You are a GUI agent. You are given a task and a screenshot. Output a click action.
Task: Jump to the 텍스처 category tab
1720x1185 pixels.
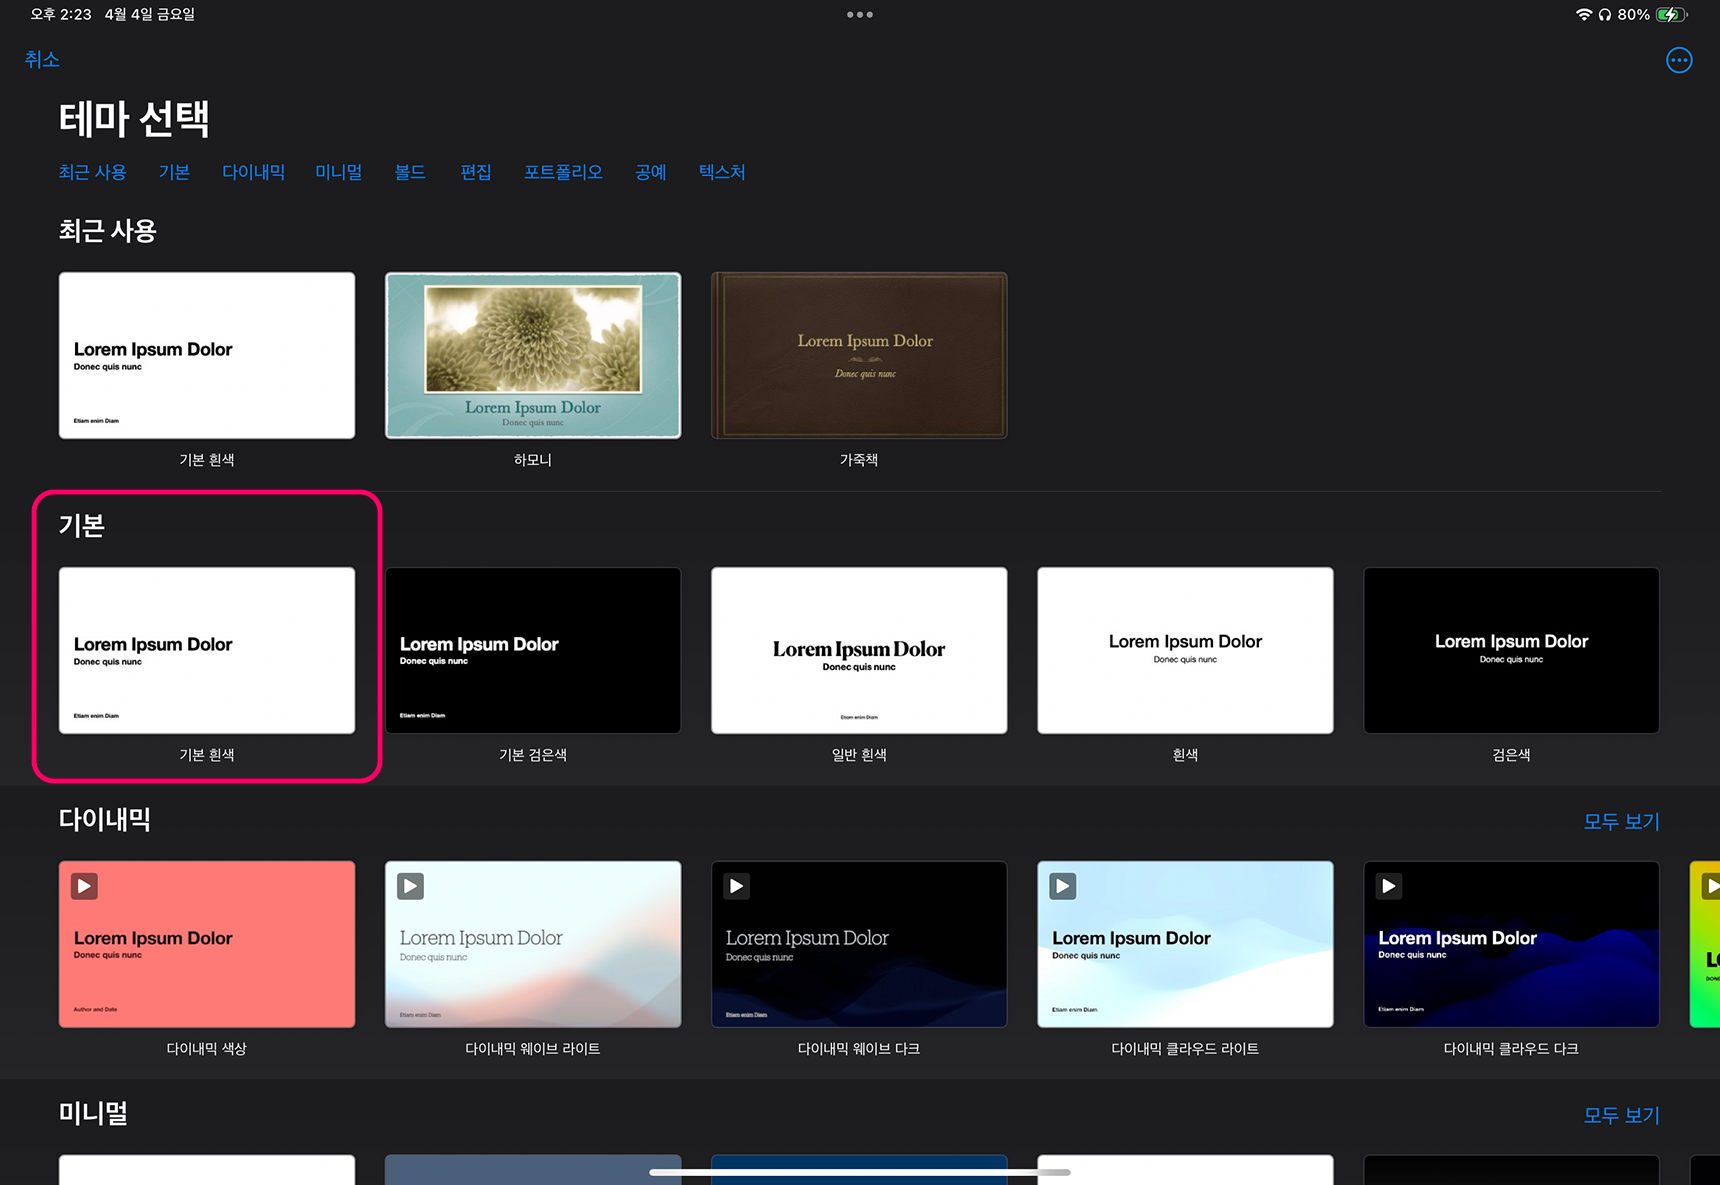pyautogui.click(x=722, y=172)
